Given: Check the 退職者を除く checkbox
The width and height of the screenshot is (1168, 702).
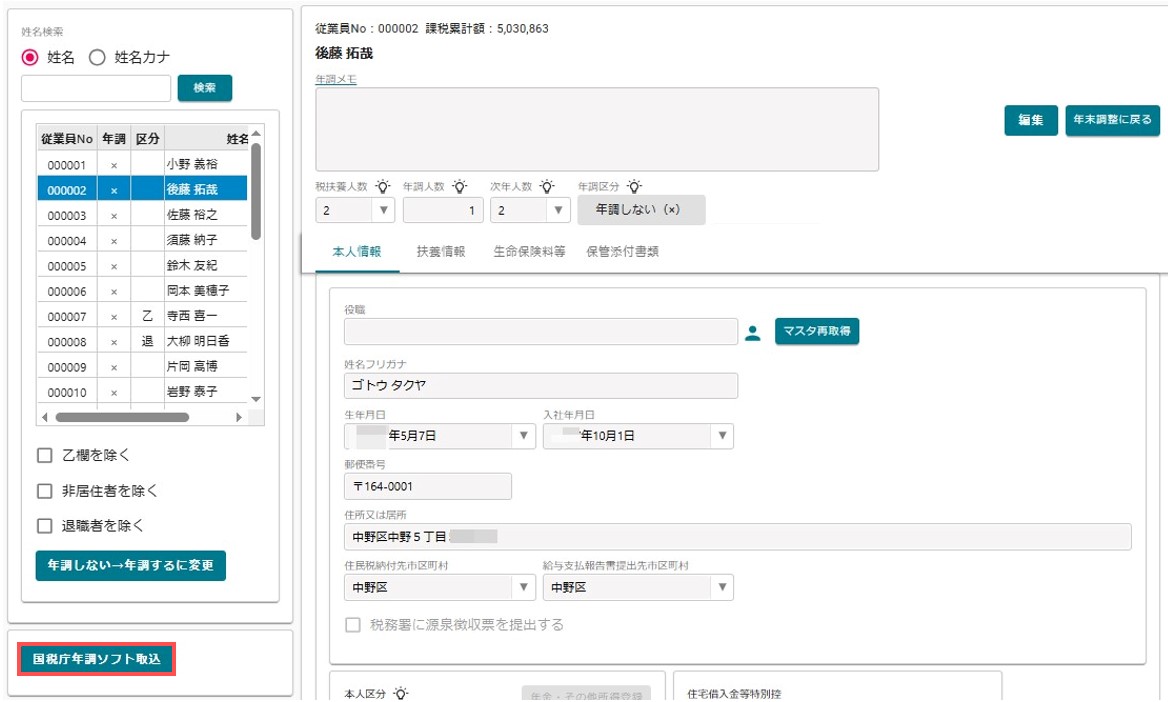Looking at the screenshot, I should point(45,526).
